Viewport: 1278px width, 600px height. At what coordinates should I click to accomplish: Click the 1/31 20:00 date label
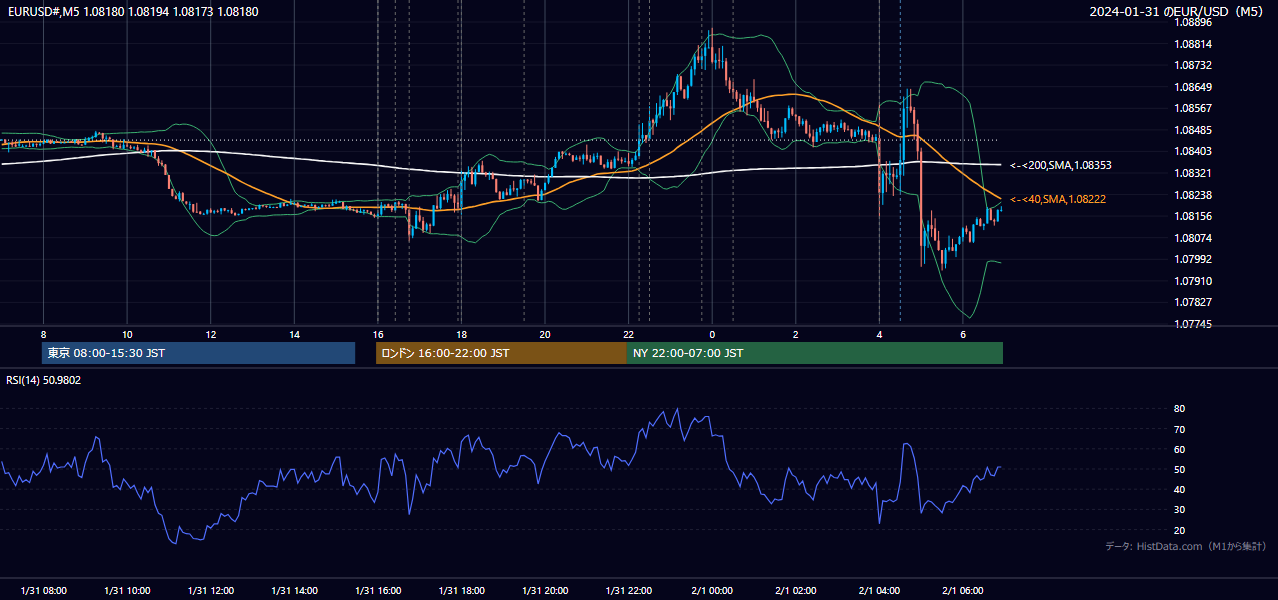[x=545, y=591]
